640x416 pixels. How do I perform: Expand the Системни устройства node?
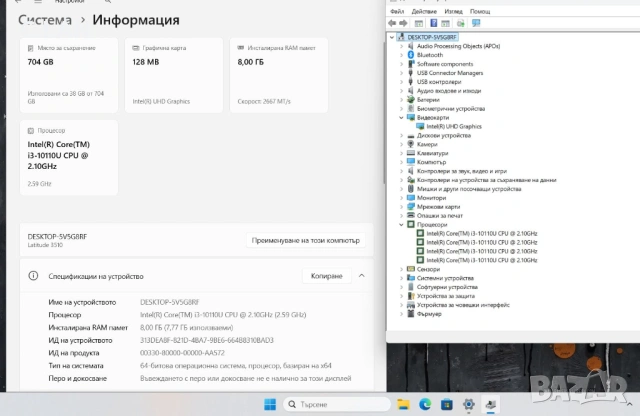[x=401, y=278]
